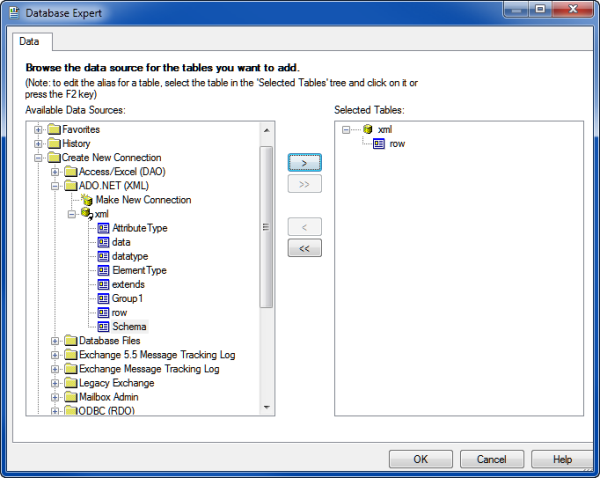
Task: Click the ElementType table icon
Action: (103, 270)
